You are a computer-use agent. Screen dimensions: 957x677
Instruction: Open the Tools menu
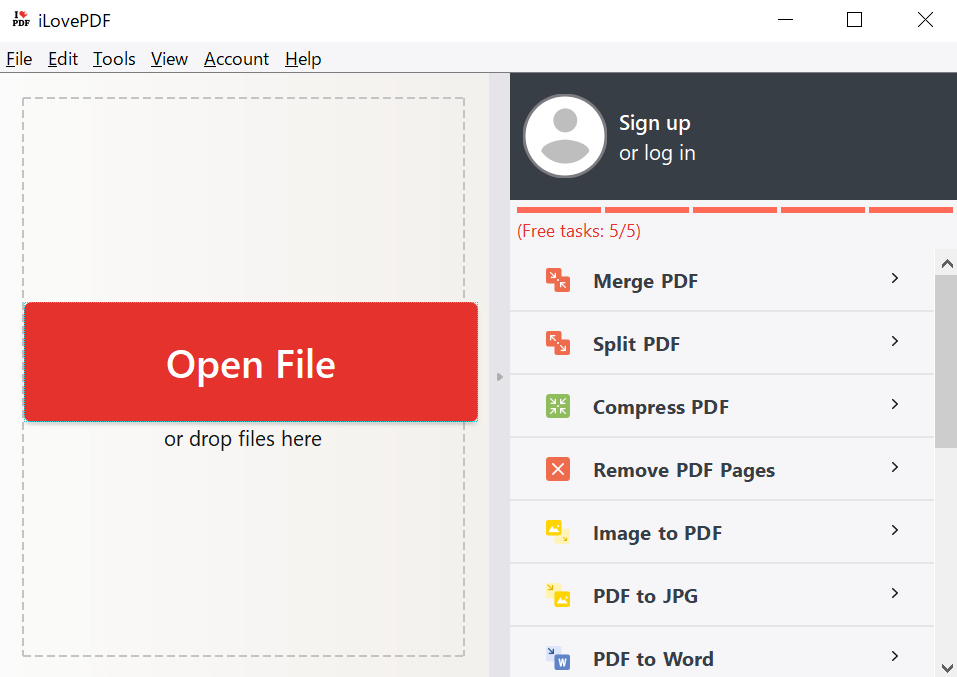[x=114, y=59]
